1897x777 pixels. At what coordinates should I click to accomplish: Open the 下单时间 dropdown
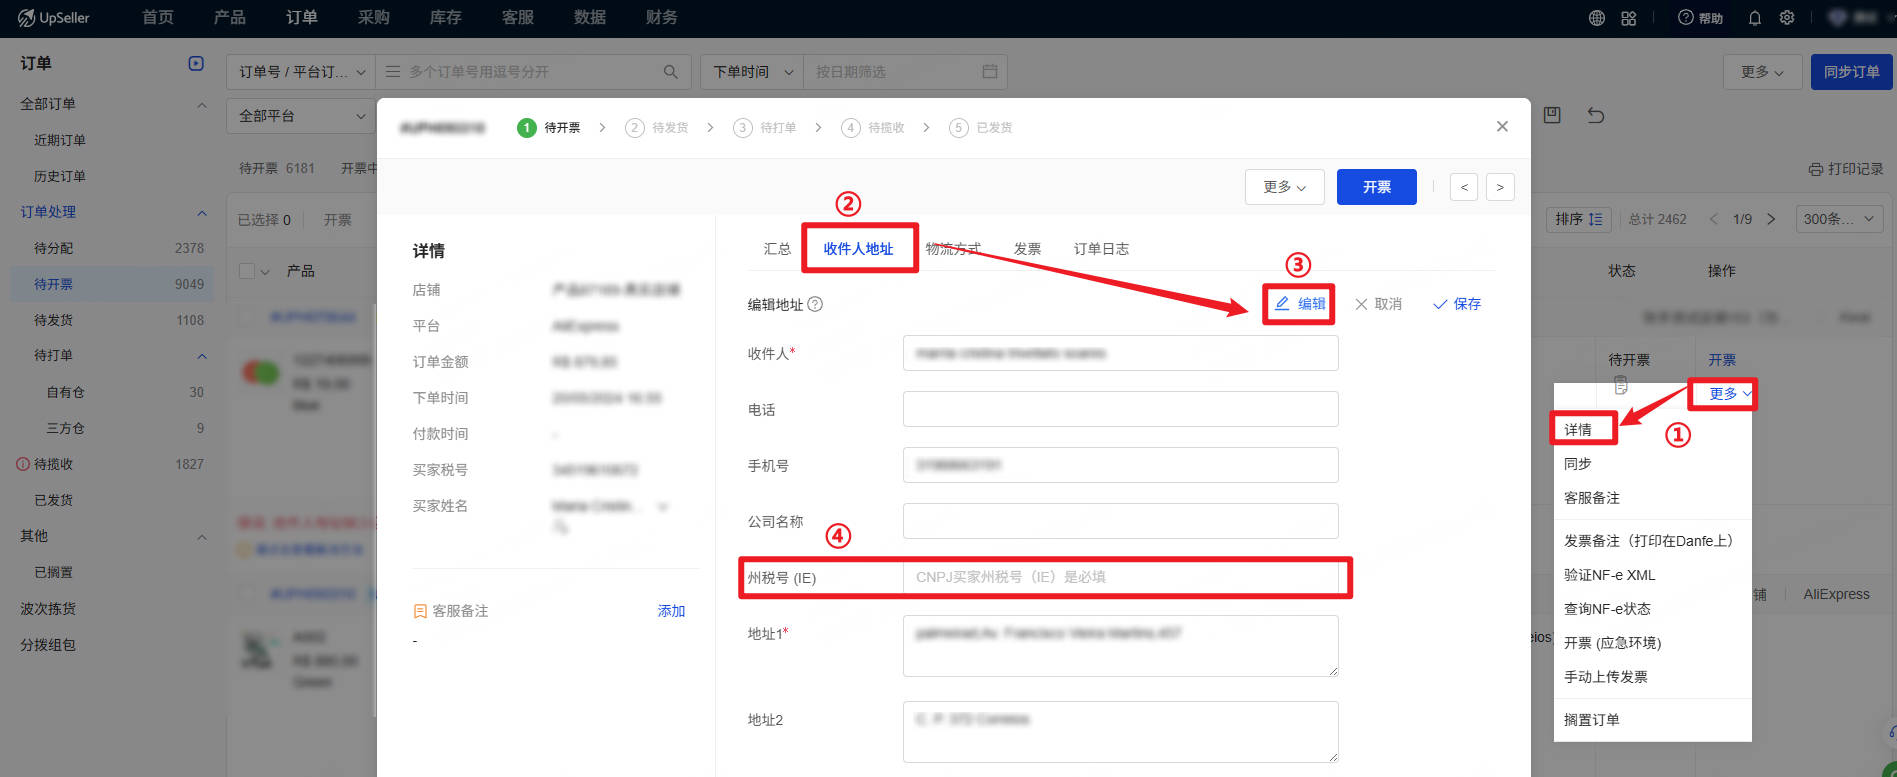[x=752, y=72]
